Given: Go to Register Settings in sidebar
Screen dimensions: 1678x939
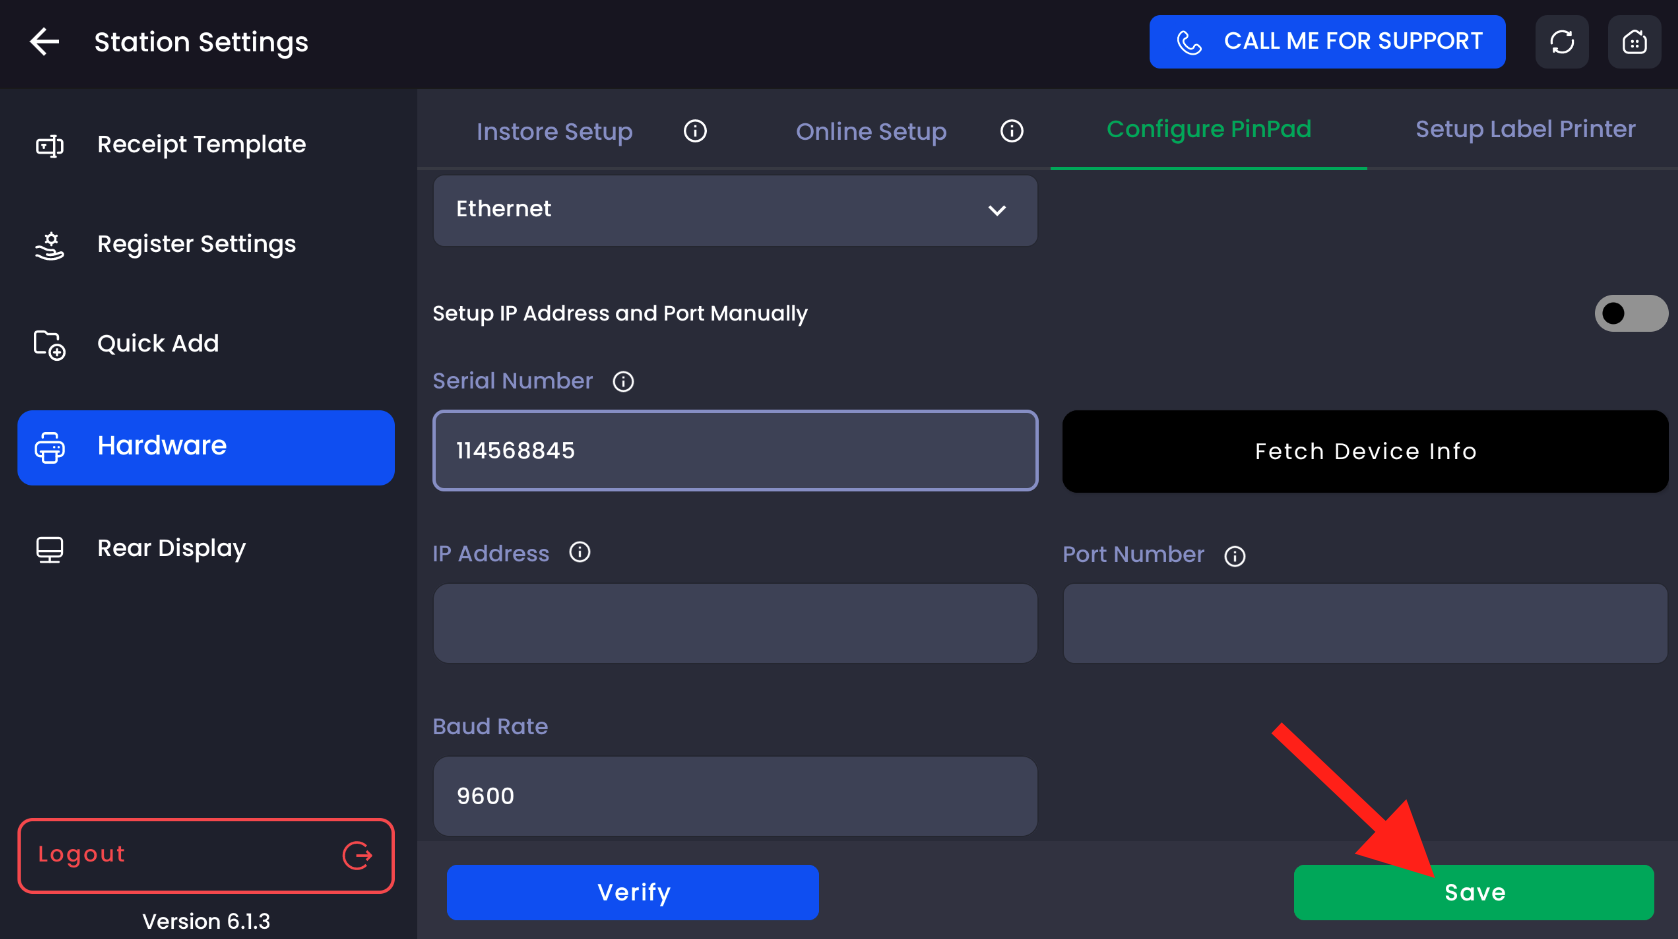Looking at the screenshot, I should coord(196,245).
